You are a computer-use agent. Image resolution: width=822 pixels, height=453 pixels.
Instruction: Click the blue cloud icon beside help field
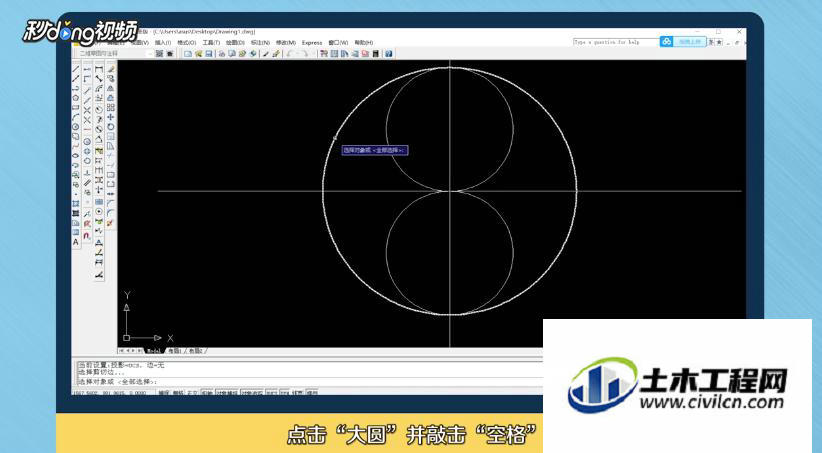(666, 41)
